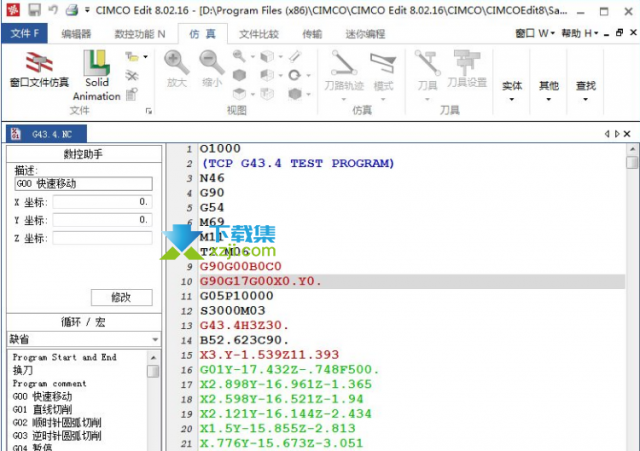
Task: Click the half-section cube icon
Action: 267,75
